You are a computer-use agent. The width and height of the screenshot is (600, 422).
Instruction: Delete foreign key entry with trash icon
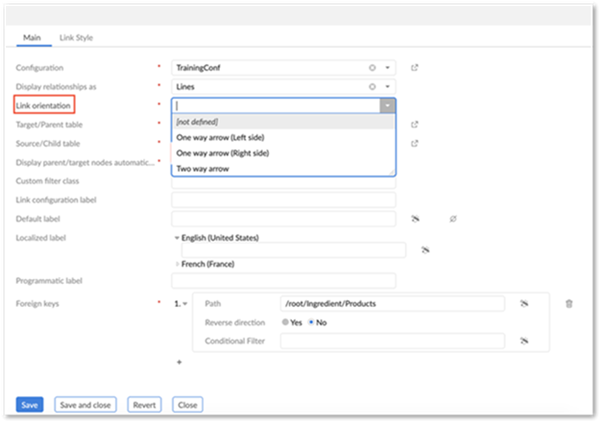[x=569, y=303]
